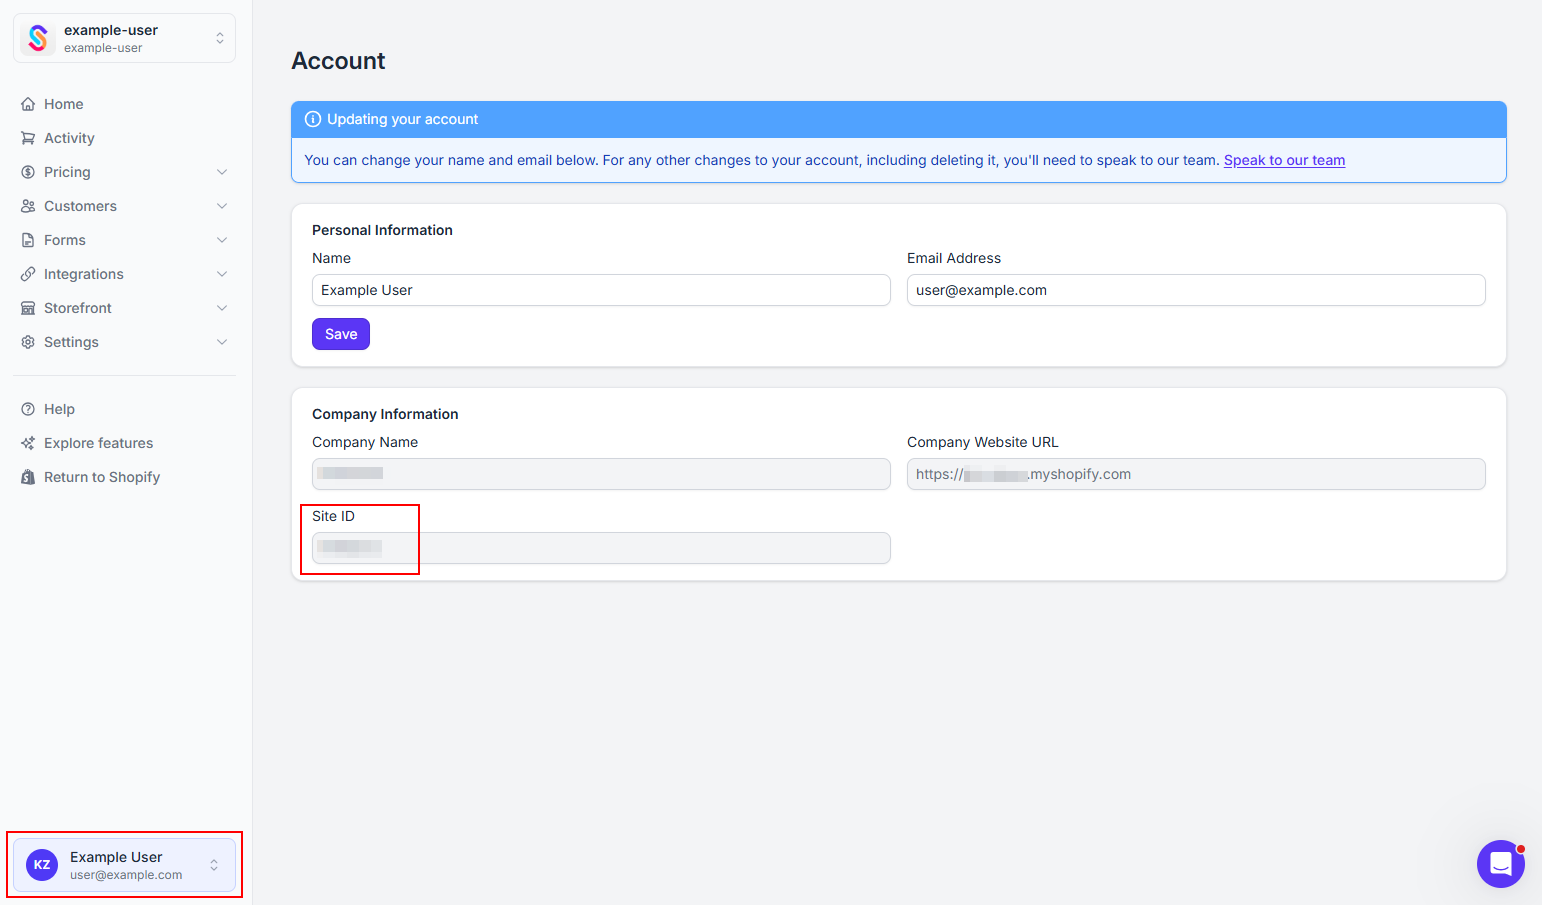1542x905 pixels.
Task: Expand the Storefront submenu chevron
Action: click(222, 308)
